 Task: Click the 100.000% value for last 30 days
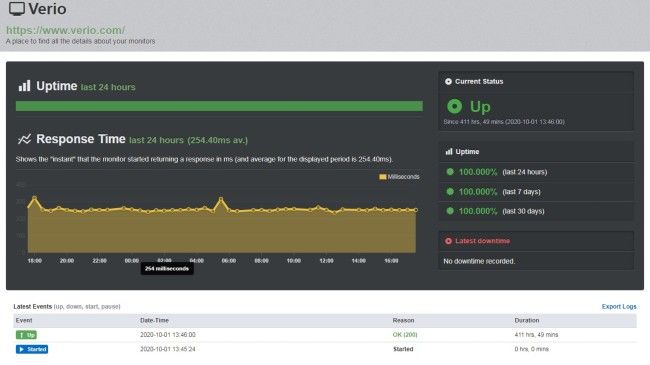click(478, 211)
